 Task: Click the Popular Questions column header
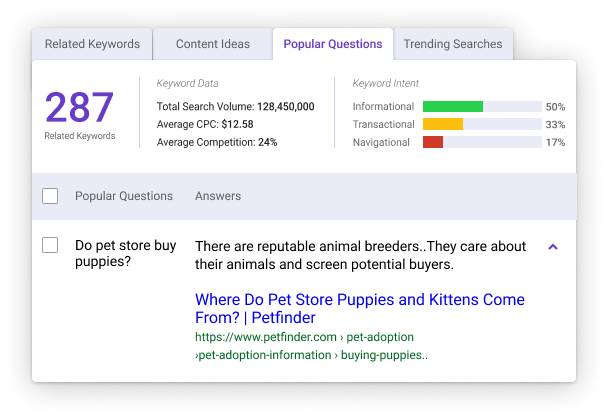(x=124, y=196)
